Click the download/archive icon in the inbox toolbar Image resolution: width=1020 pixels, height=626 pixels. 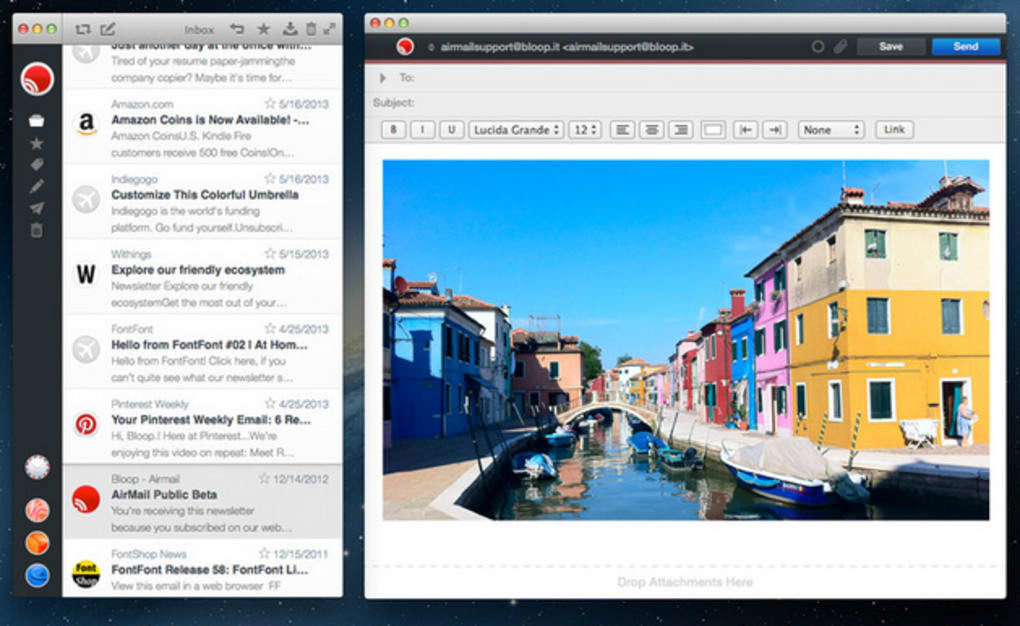coord(290,29)
